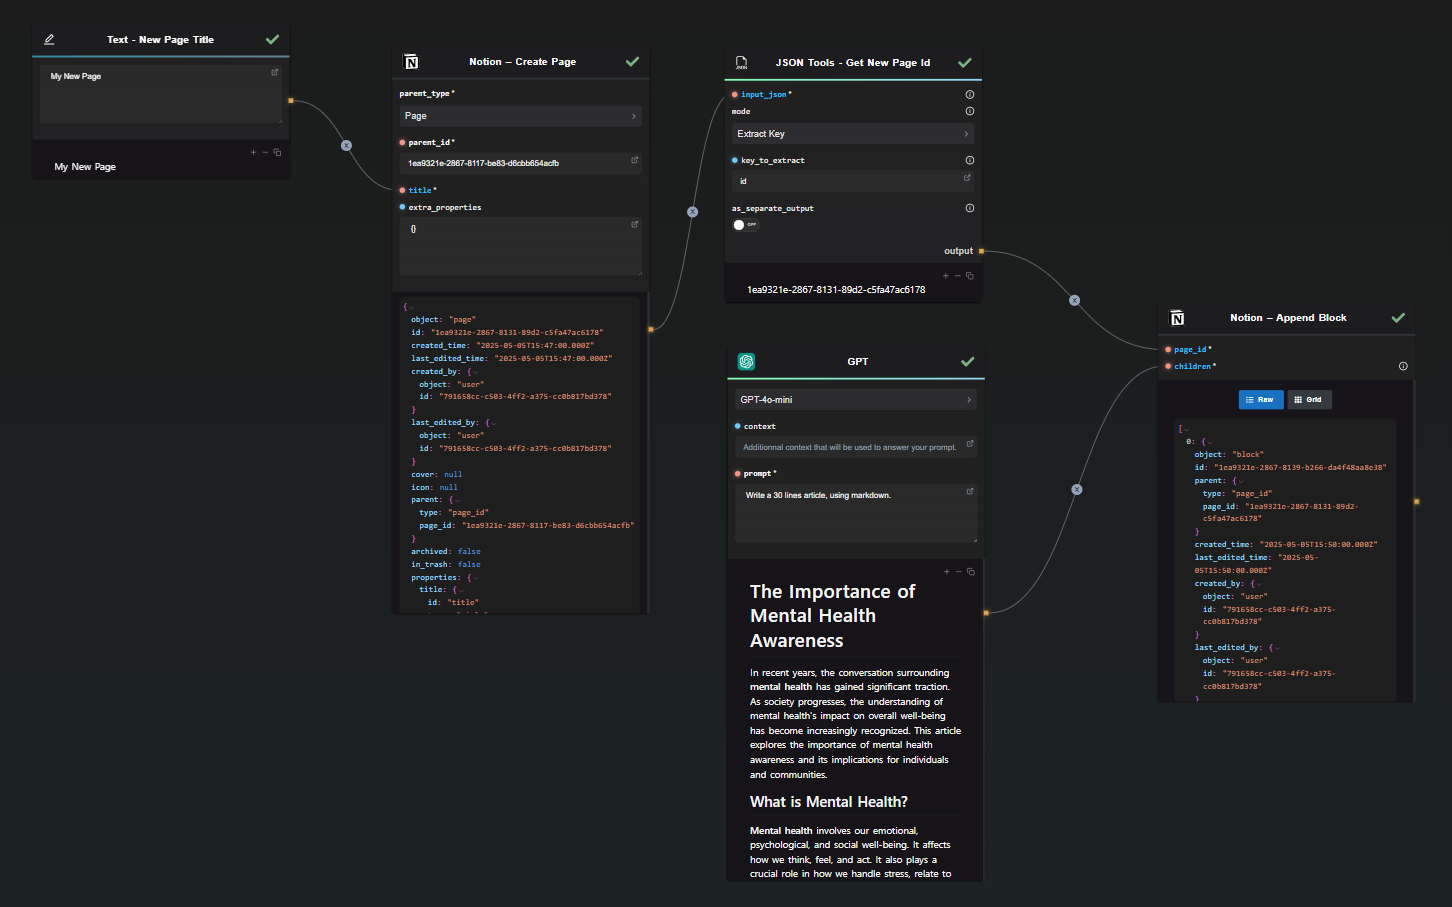Click the pencil icon on Text node
Viewport: 1452px width, 907px height.
tap(49, 40)
